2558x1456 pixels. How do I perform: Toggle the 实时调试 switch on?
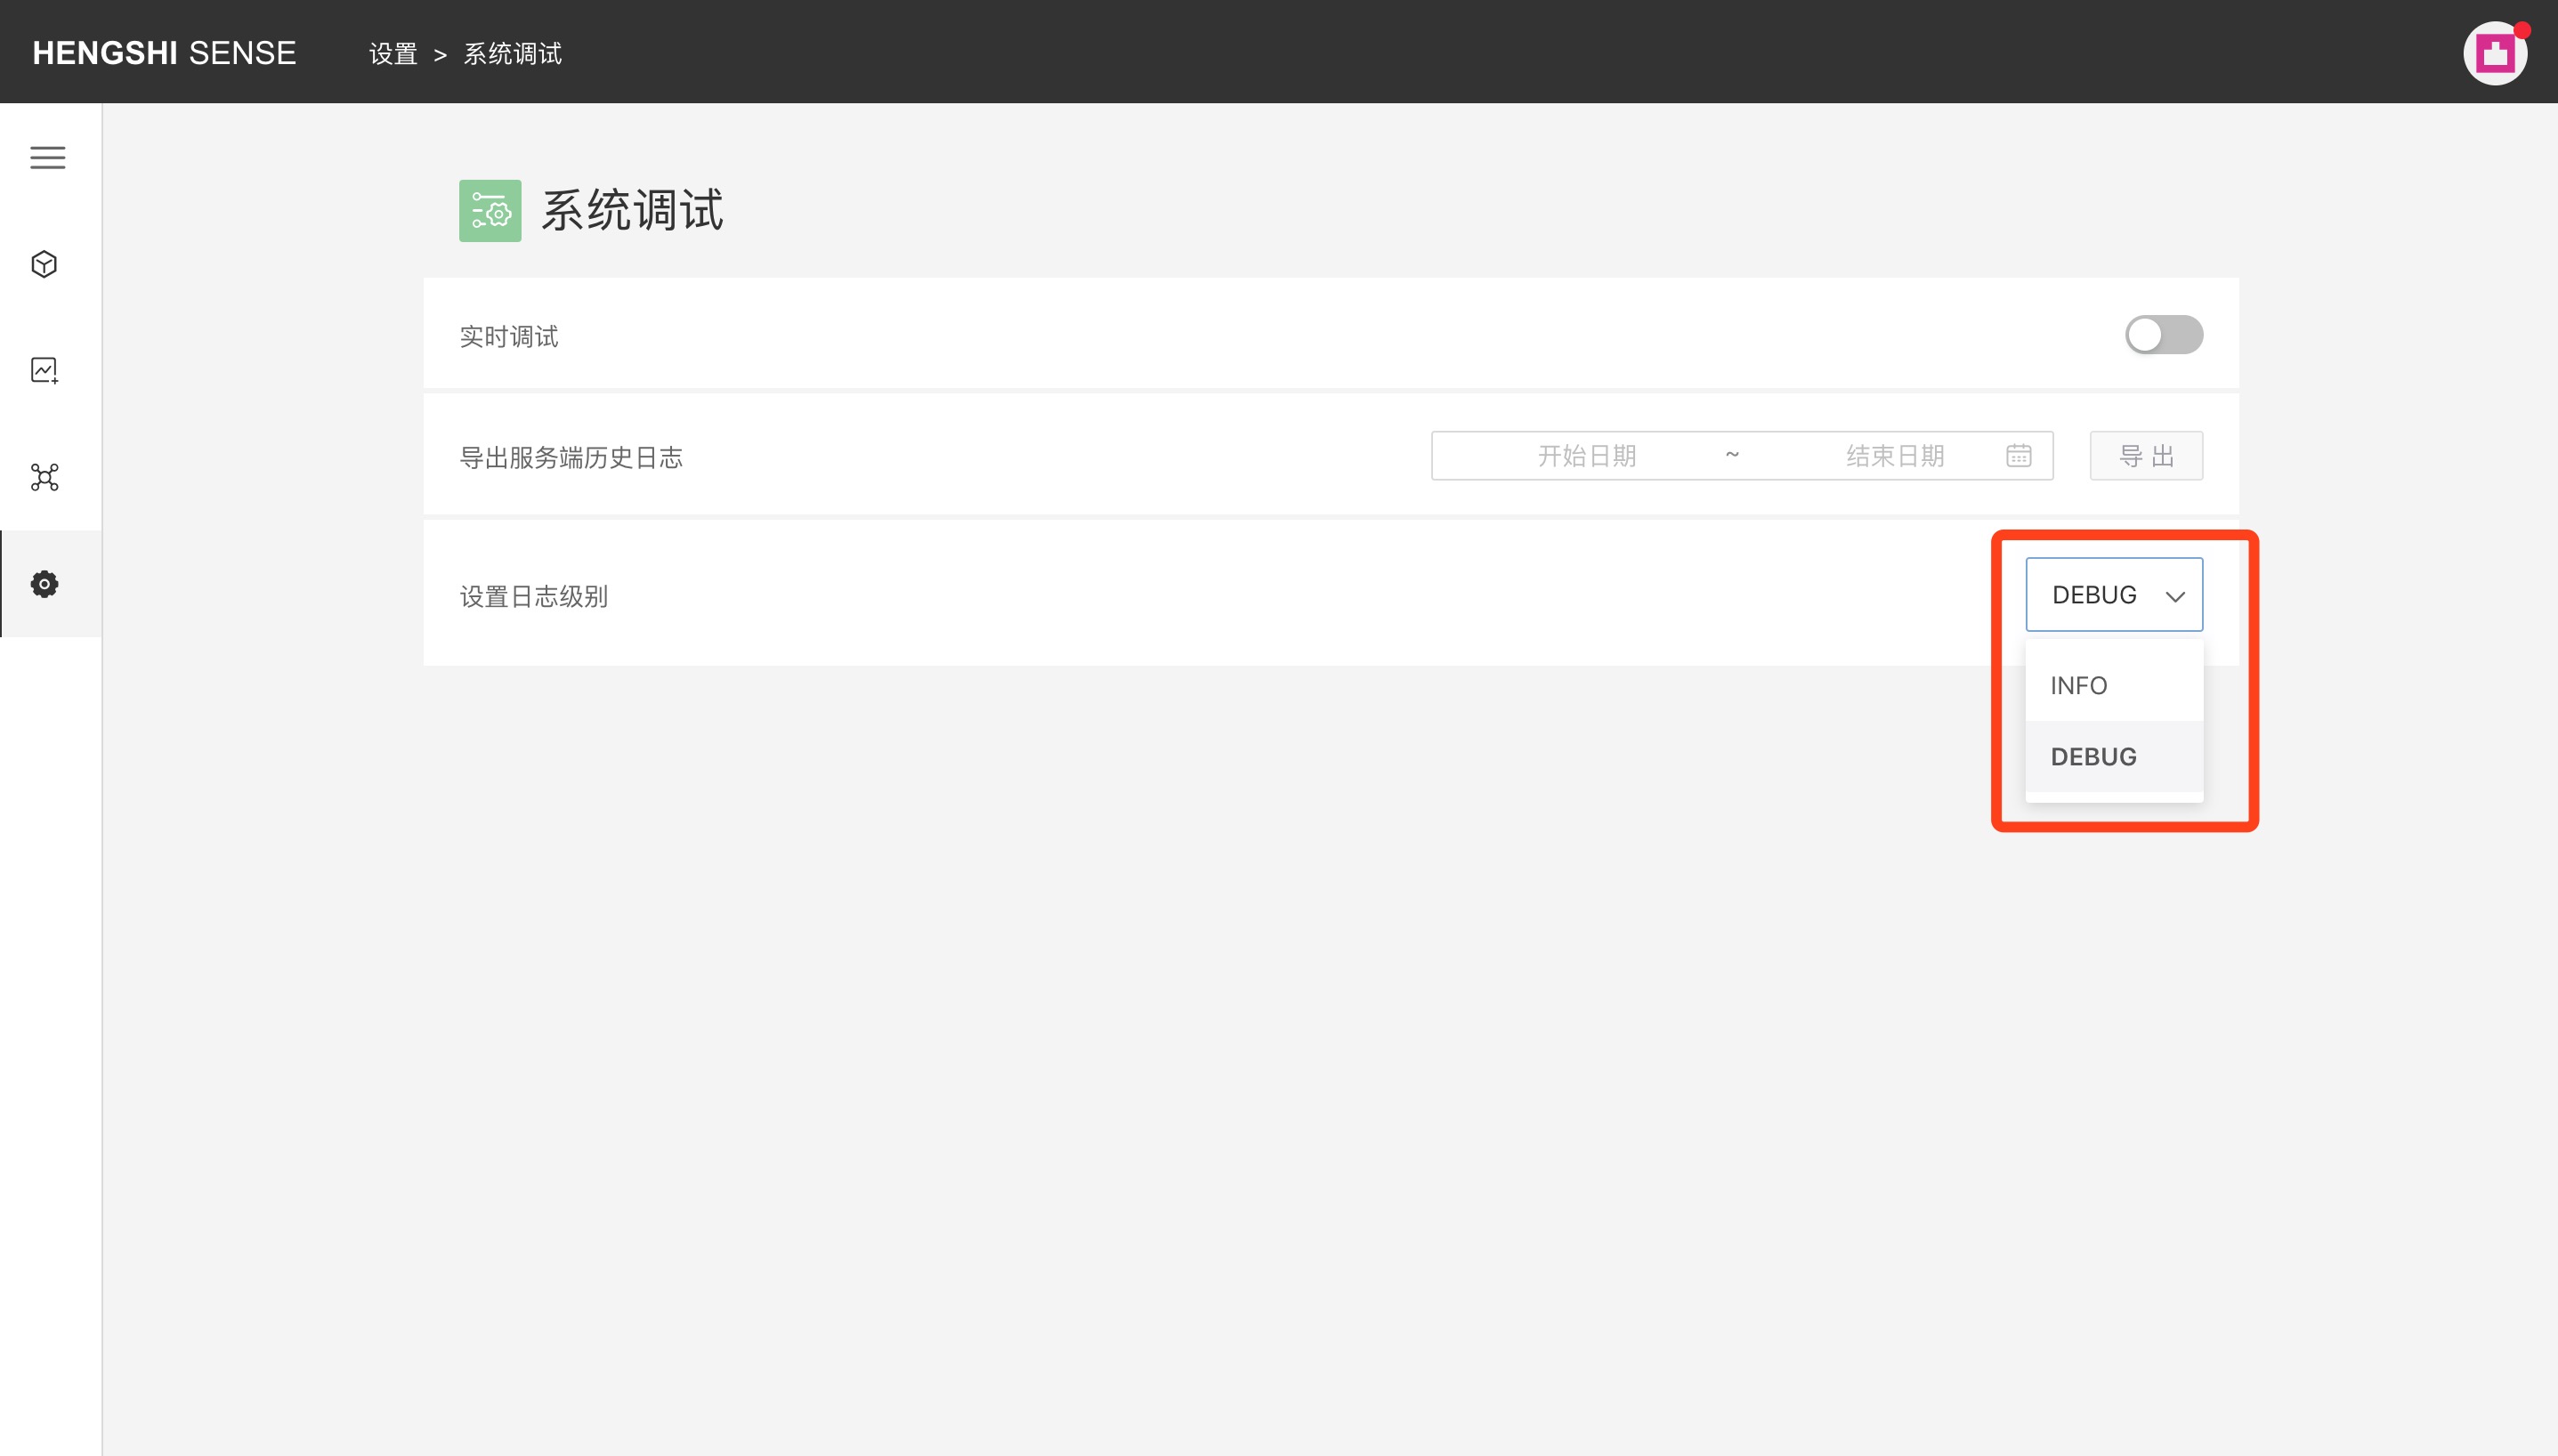[2163, 335]
